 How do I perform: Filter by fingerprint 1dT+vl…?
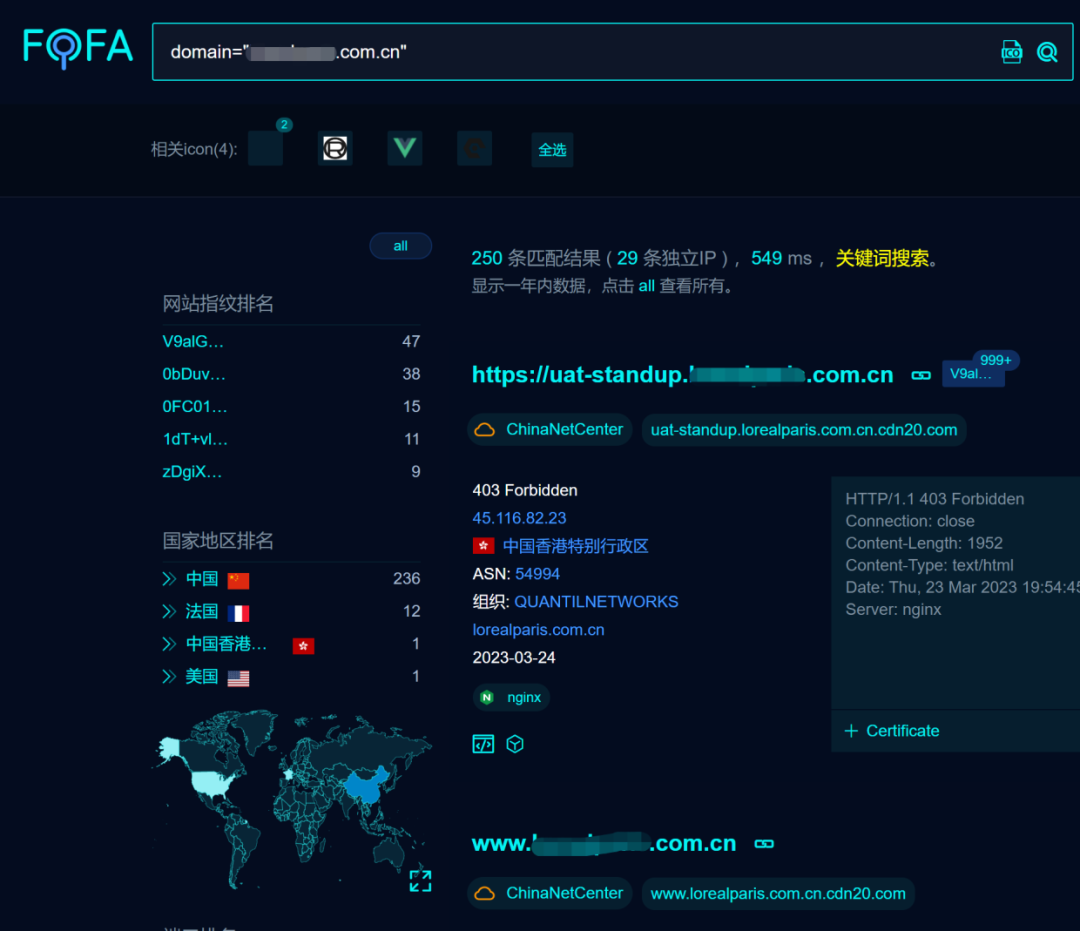[x=195, y=439]
